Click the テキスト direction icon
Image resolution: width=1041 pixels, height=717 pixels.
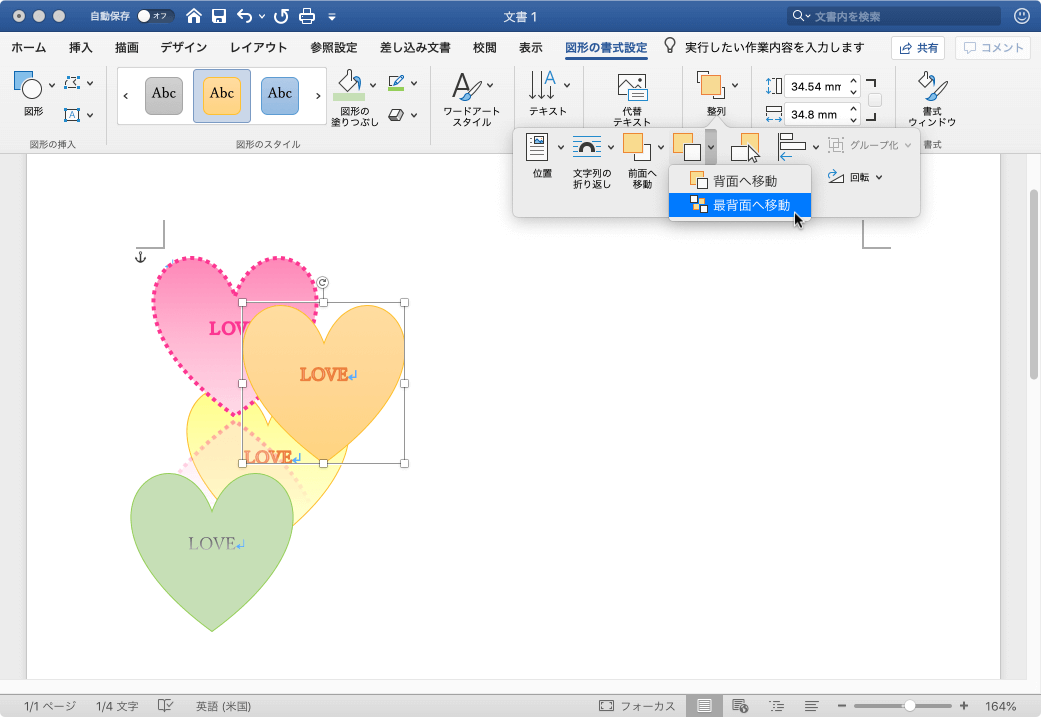542,85
